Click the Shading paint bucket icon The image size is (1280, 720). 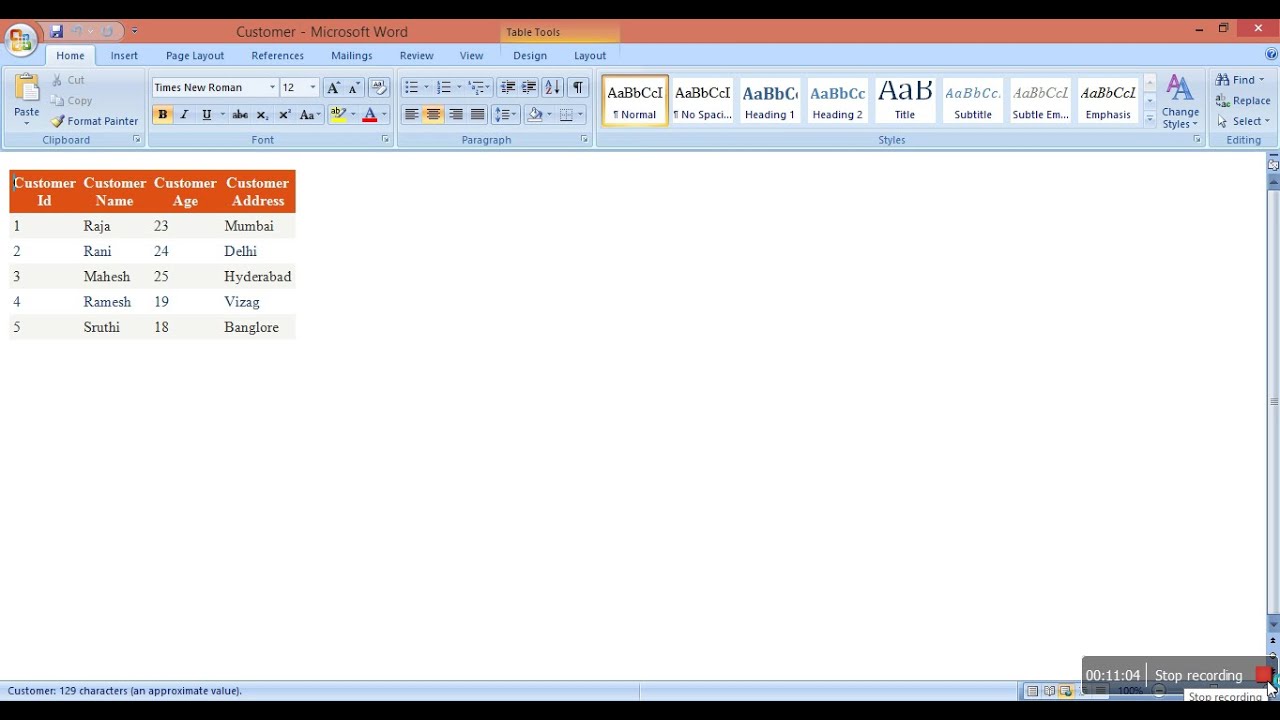[535, 115]
